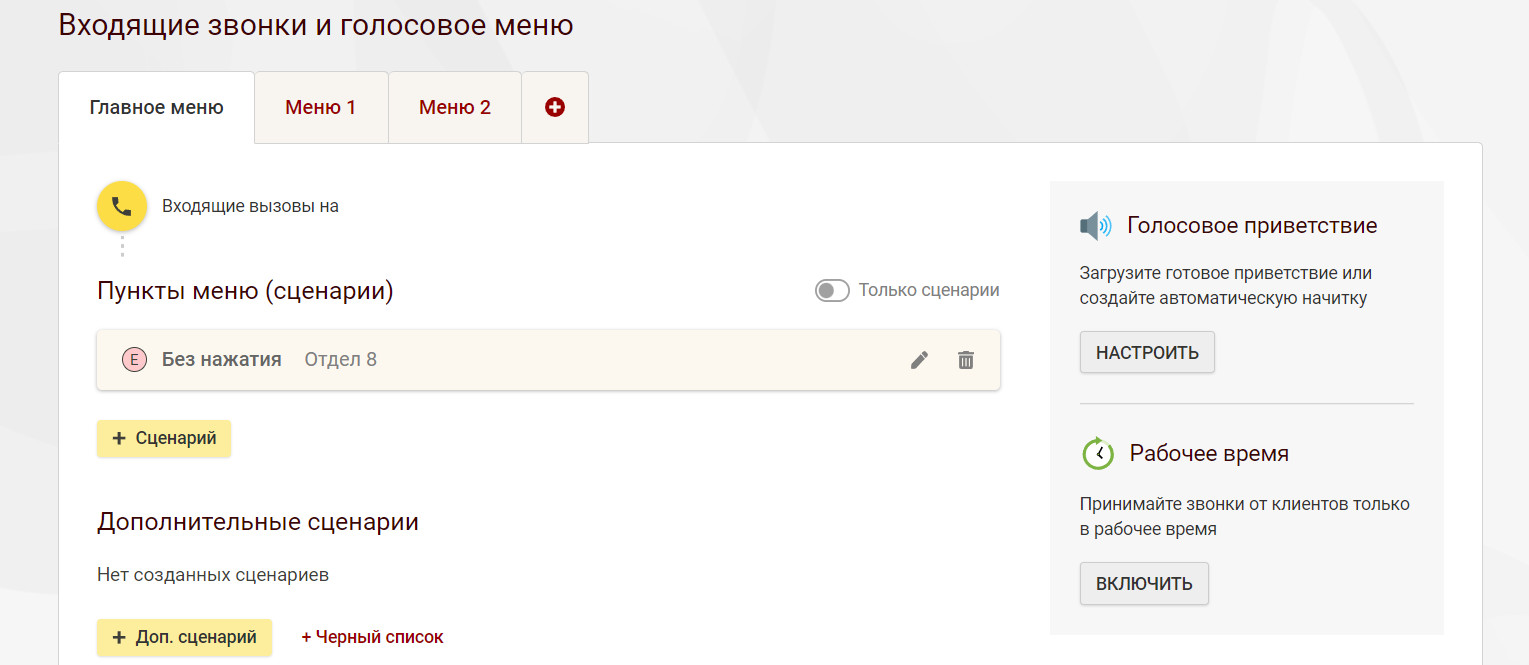This screenshot has width=1529, height=665.
Task: Click the plus icon to add a menu tab
Action: coord(555,108)
